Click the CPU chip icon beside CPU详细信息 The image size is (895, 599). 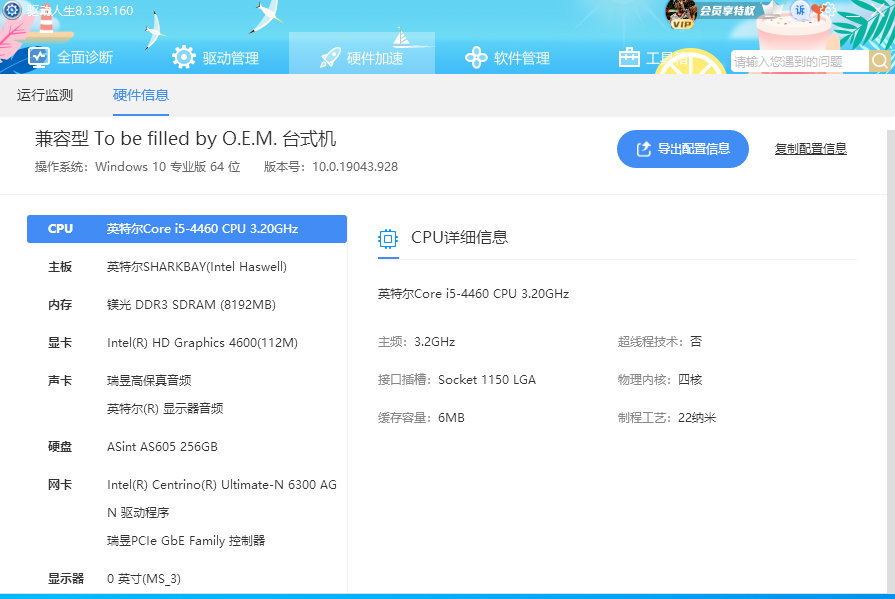click(x=388, y=239)
